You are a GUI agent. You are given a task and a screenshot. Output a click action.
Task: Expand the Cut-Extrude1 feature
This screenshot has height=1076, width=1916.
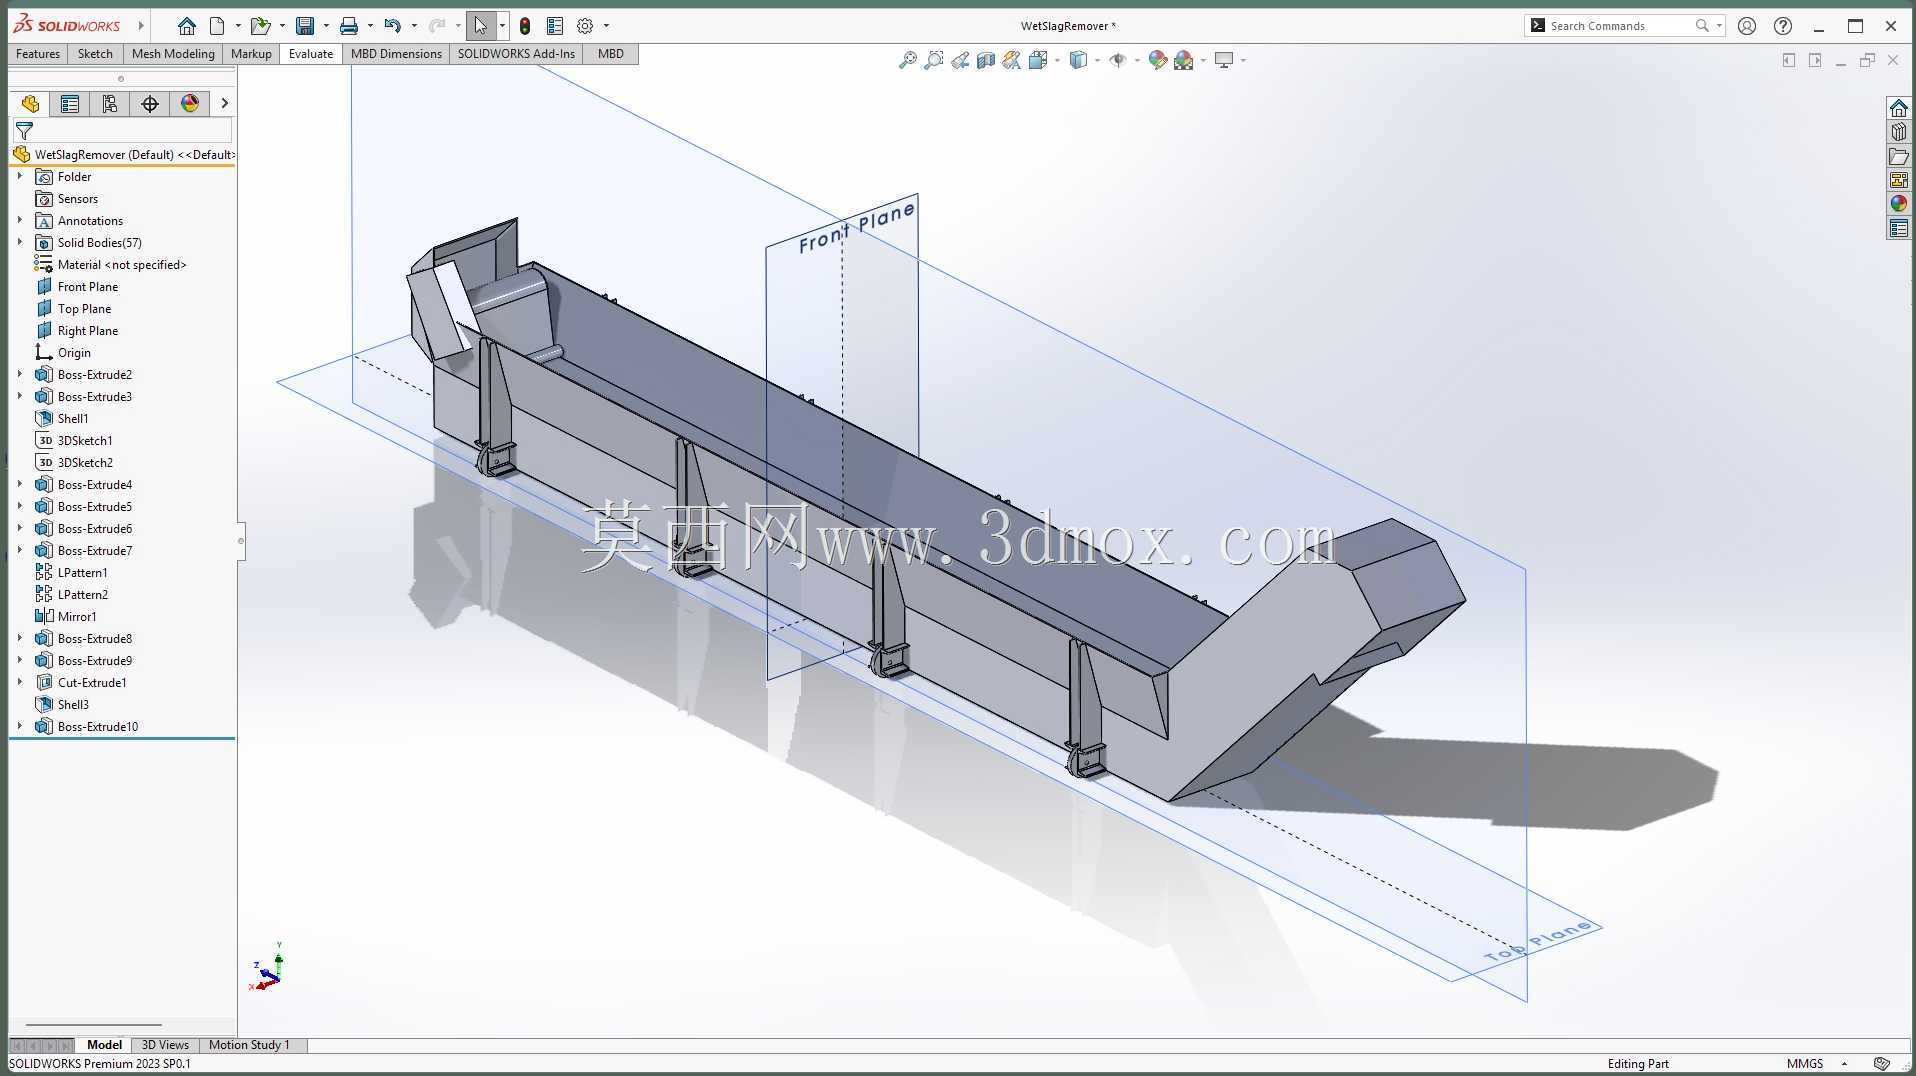(x=20, y=682)
